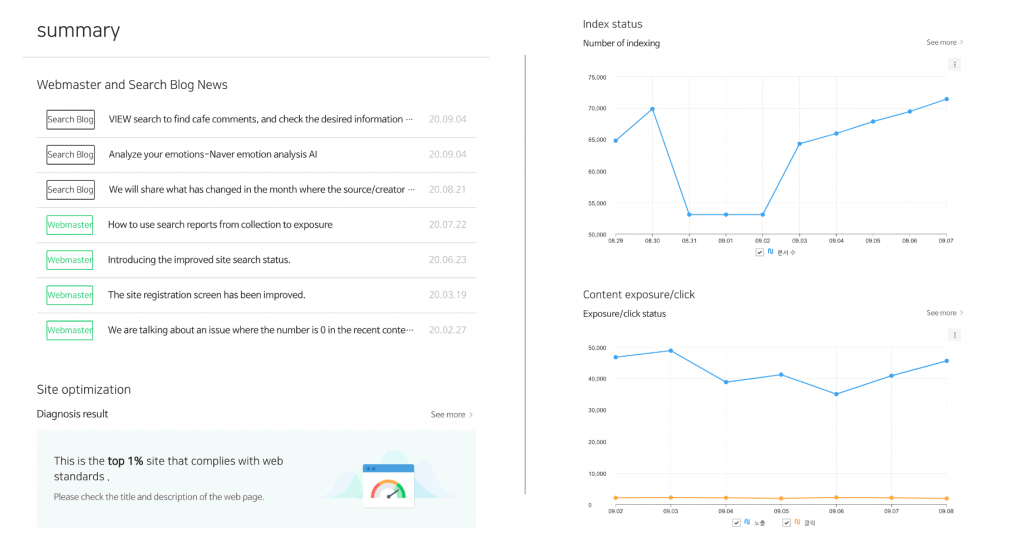
Task: Click 'Please check the title and description' text
Action: (159, 497)
